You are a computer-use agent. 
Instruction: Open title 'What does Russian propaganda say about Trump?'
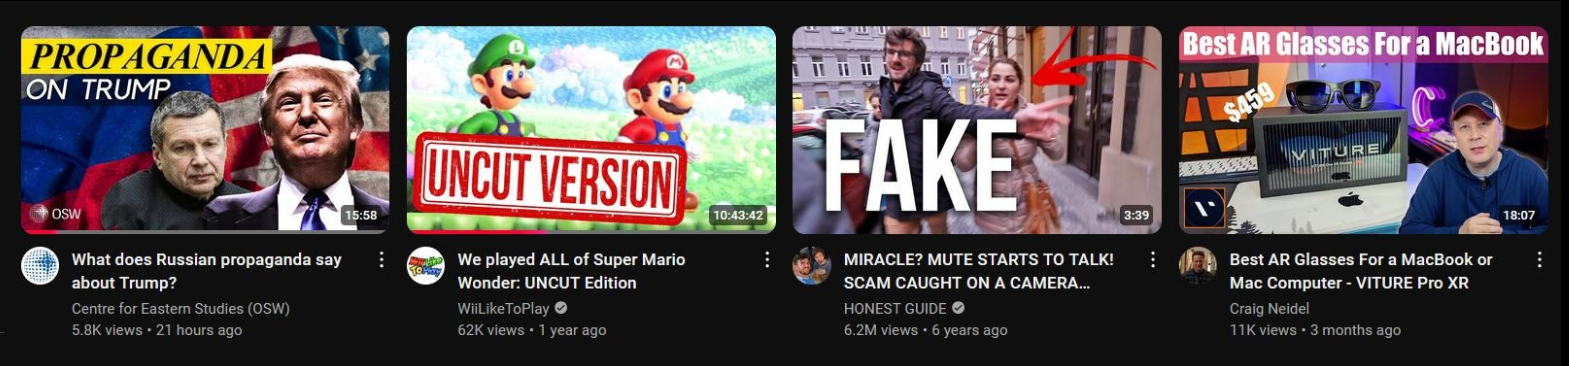(x=207, y=271)
